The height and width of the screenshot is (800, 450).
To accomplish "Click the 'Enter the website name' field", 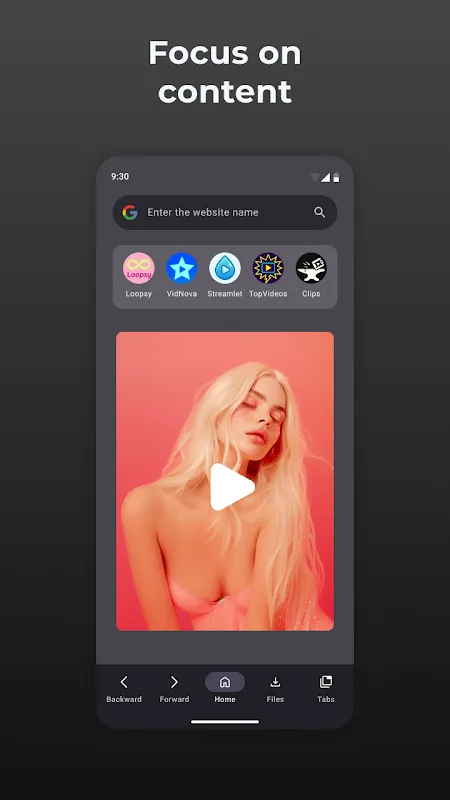I will [x=225, y=212].
